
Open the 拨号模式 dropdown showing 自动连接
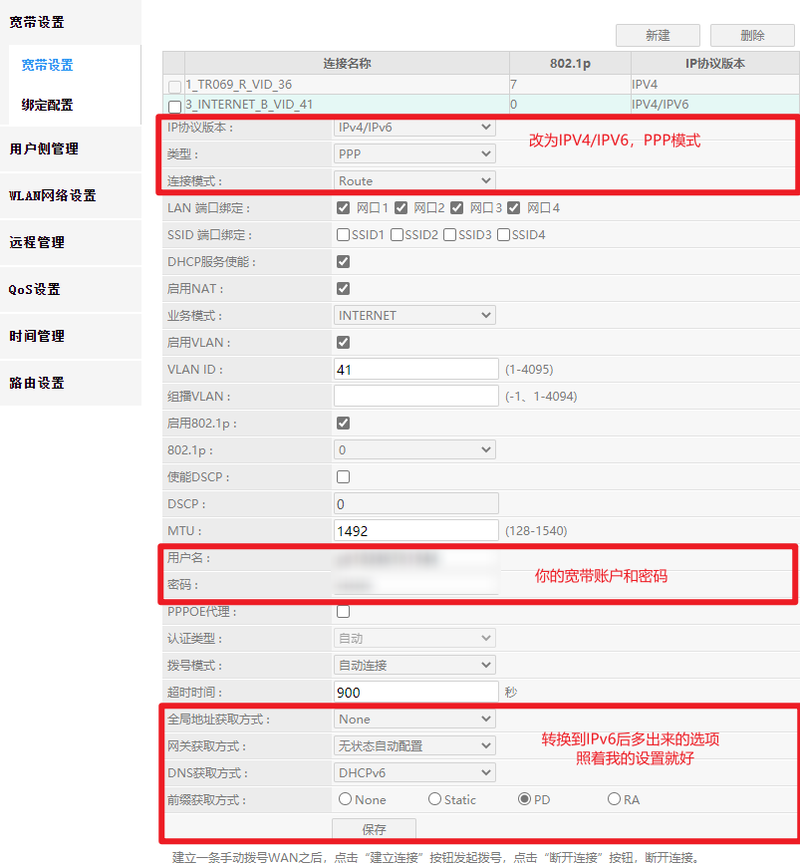tap(414, 664)
